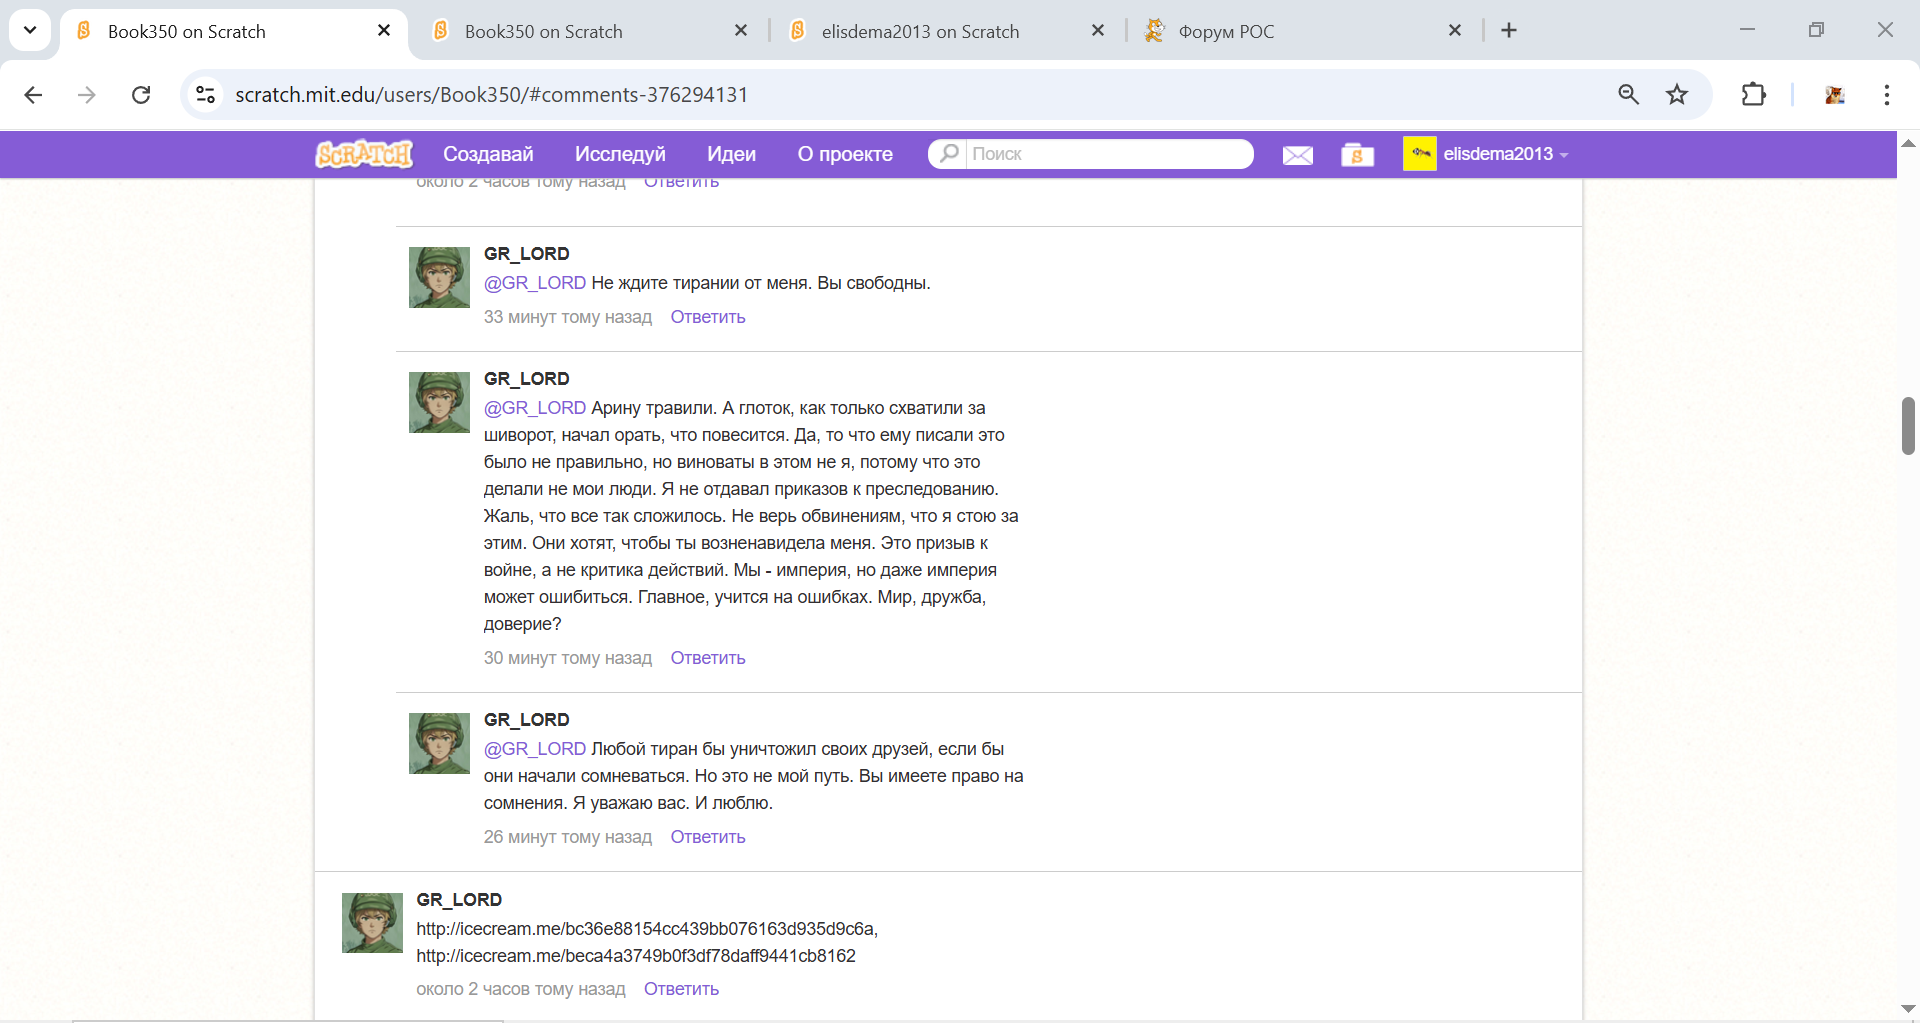Open Chrome three-dot menu

[x=1886, y=95]
